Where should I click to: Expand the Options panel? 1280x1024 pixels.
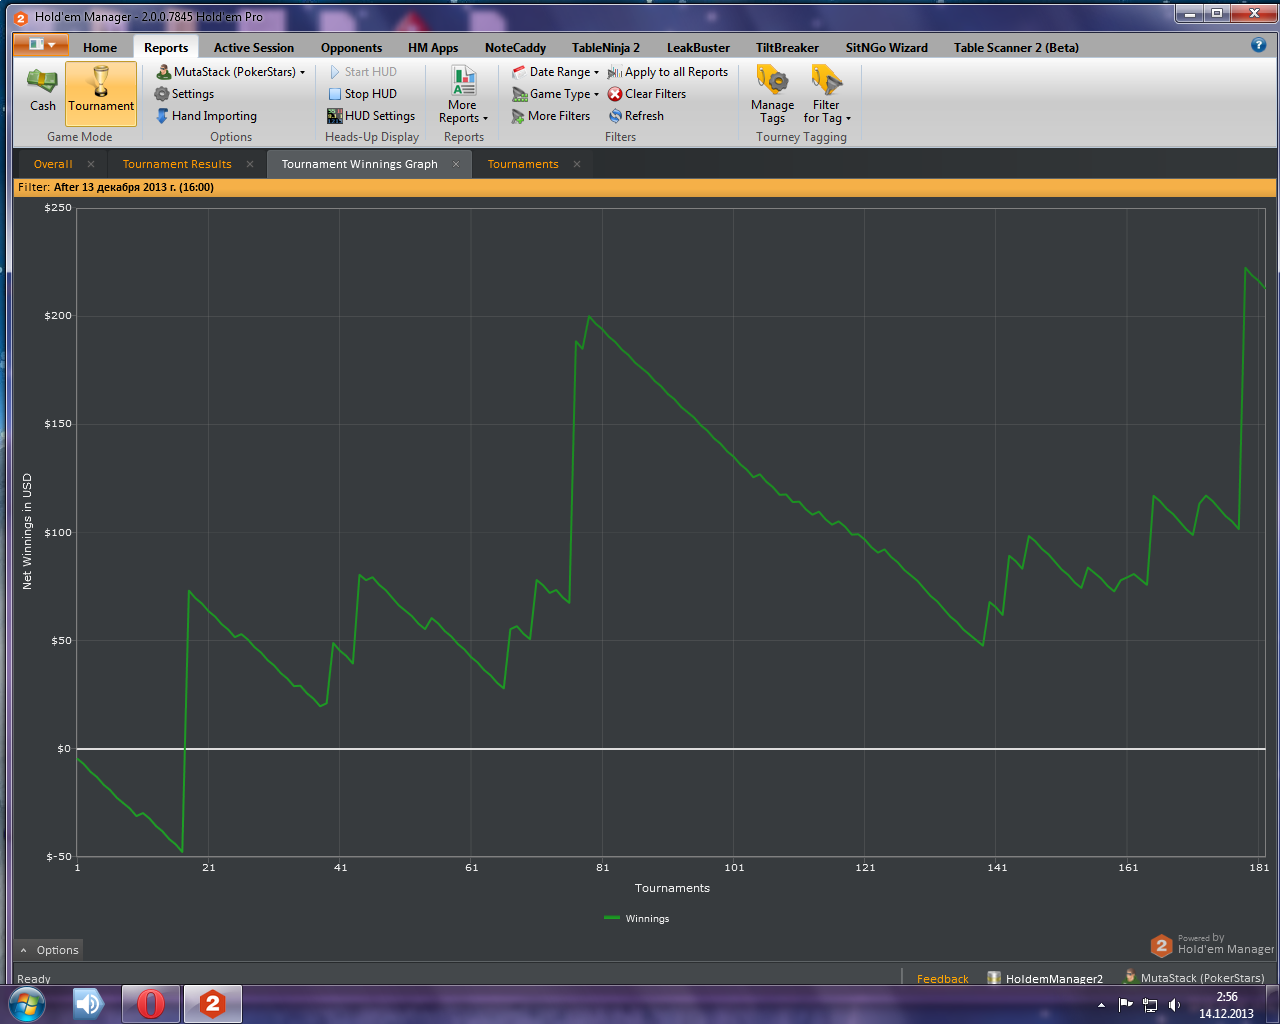[49, 950]
